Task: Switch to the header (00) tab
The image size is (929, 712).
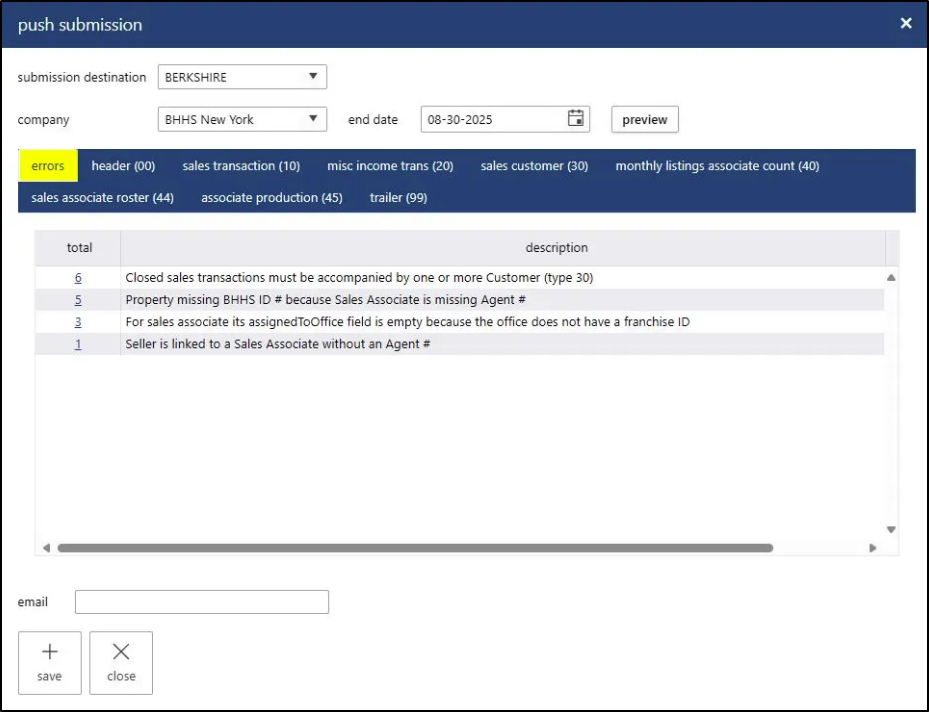Action: coord(123,166)
